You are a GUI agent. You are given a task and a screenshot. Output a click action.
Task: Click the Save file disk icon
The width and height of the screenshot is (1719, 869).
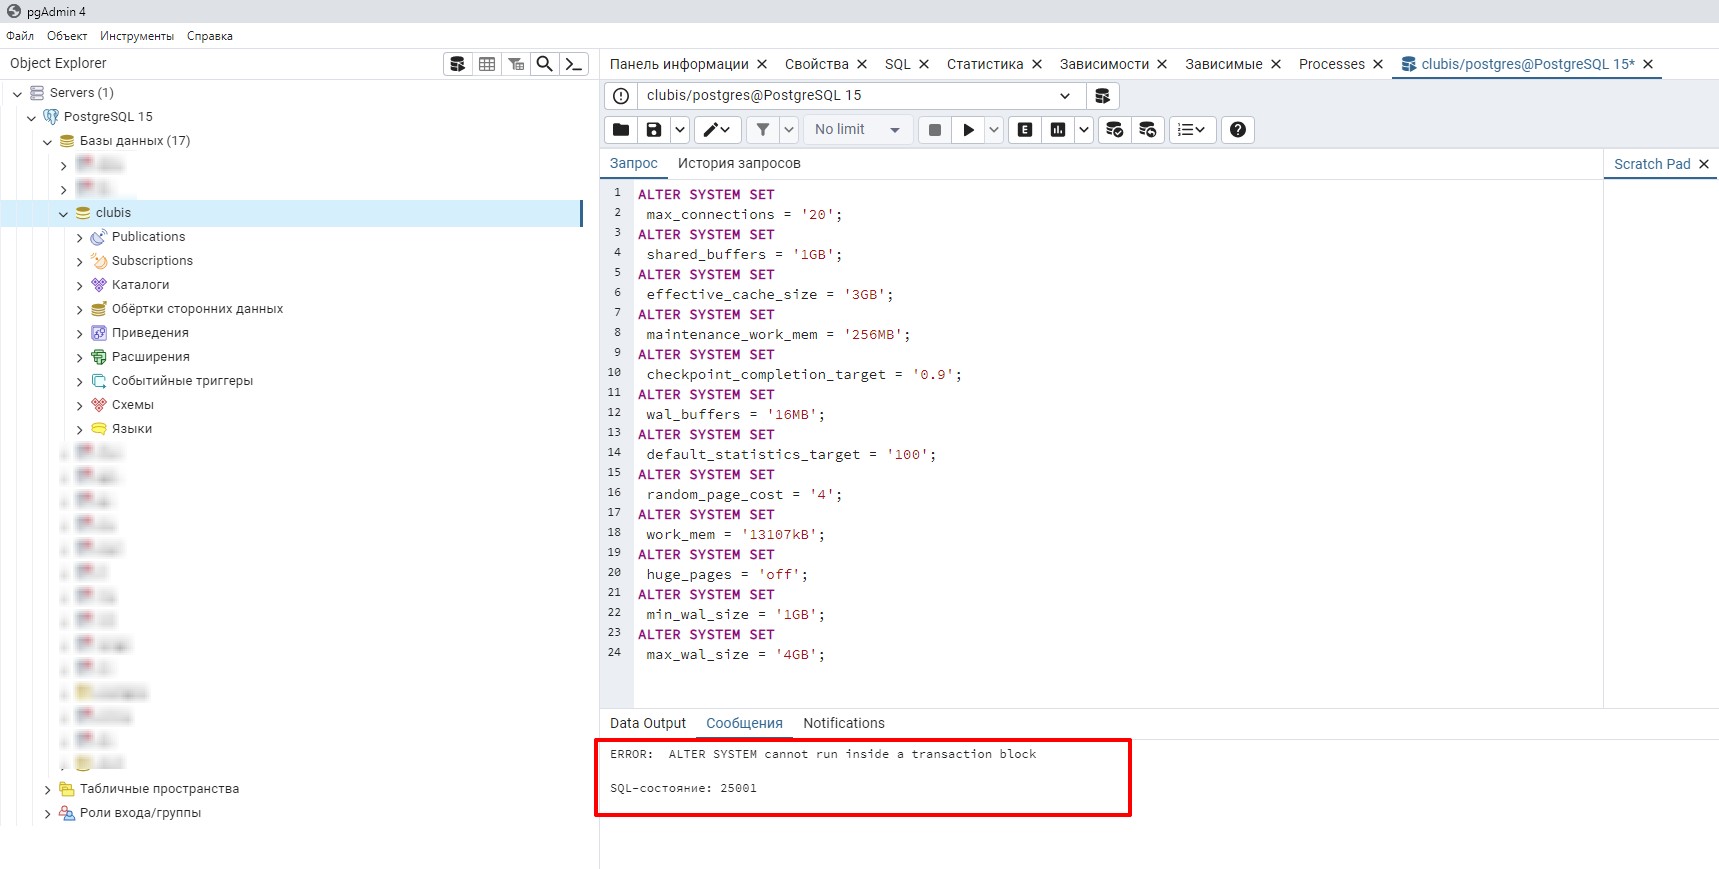point(653,130)
